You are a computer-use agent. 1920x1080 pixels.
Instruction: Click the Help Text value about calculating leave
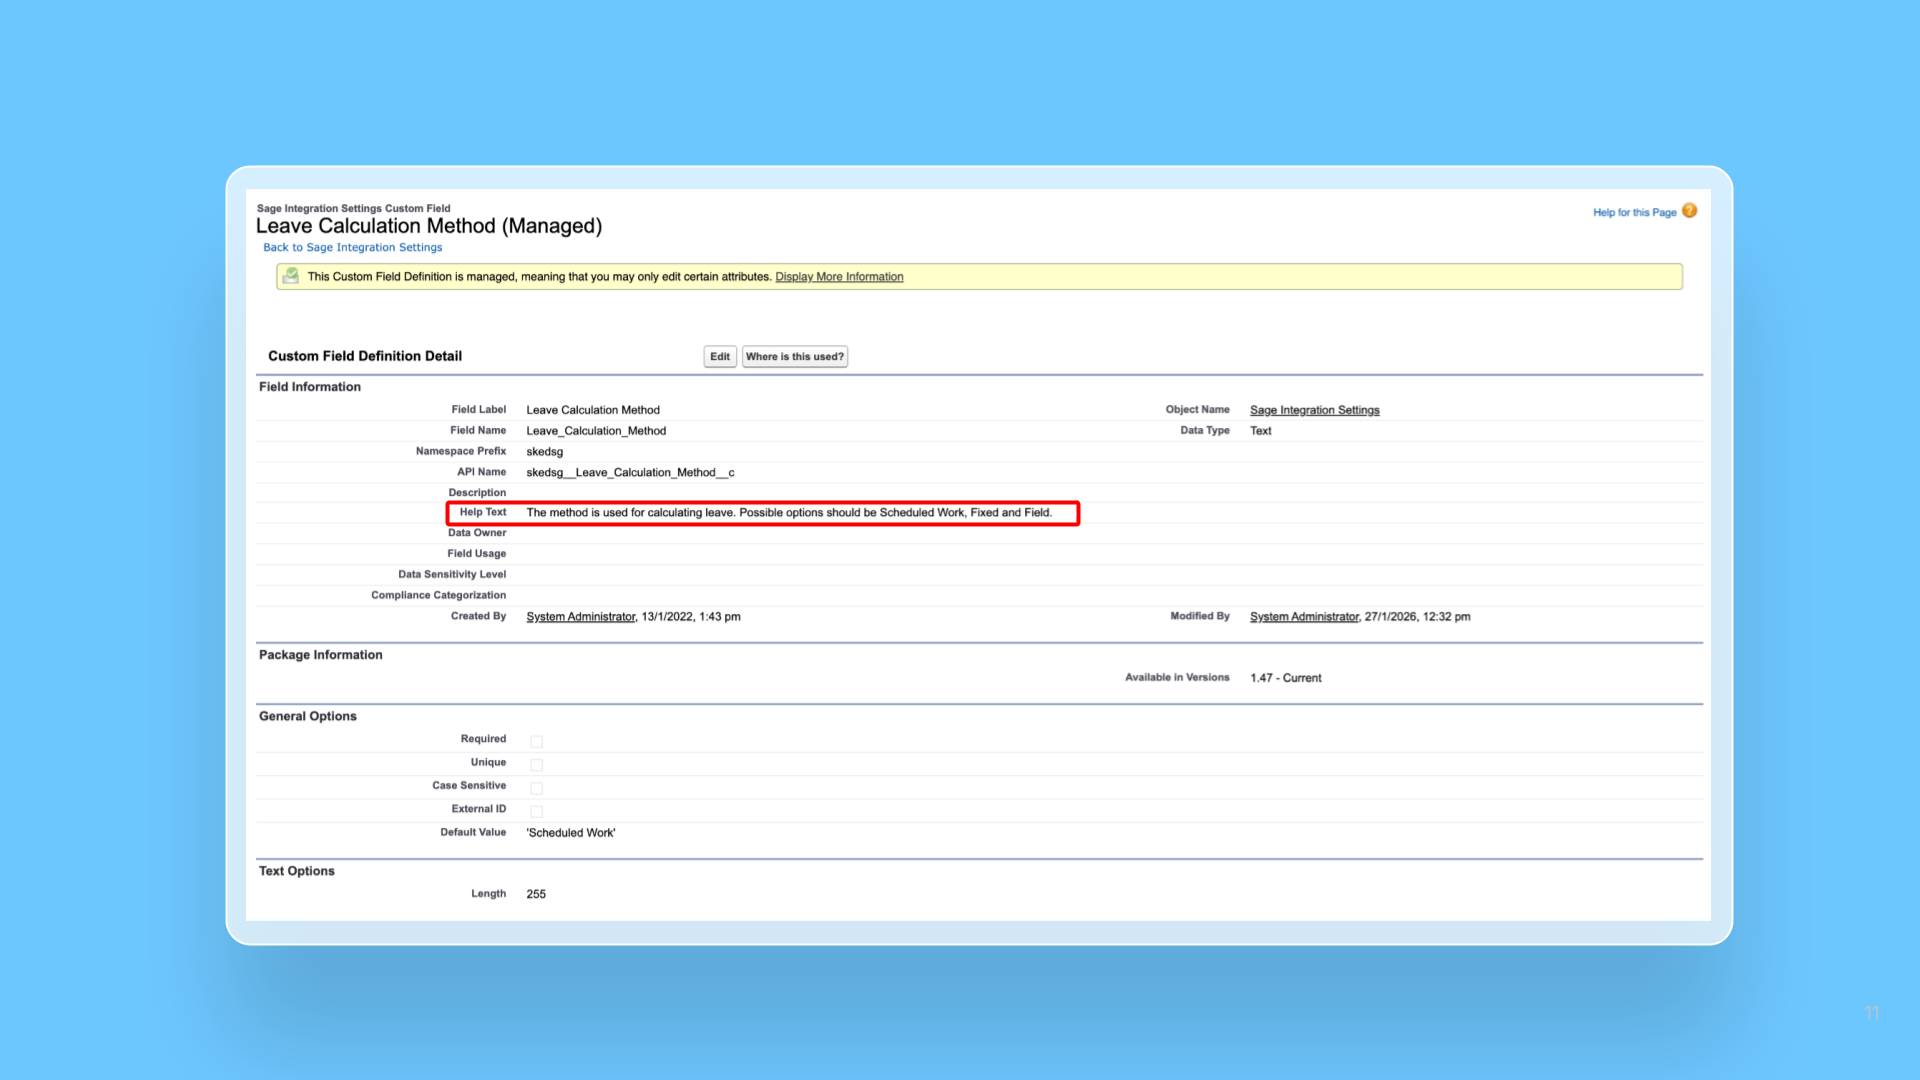789,513
